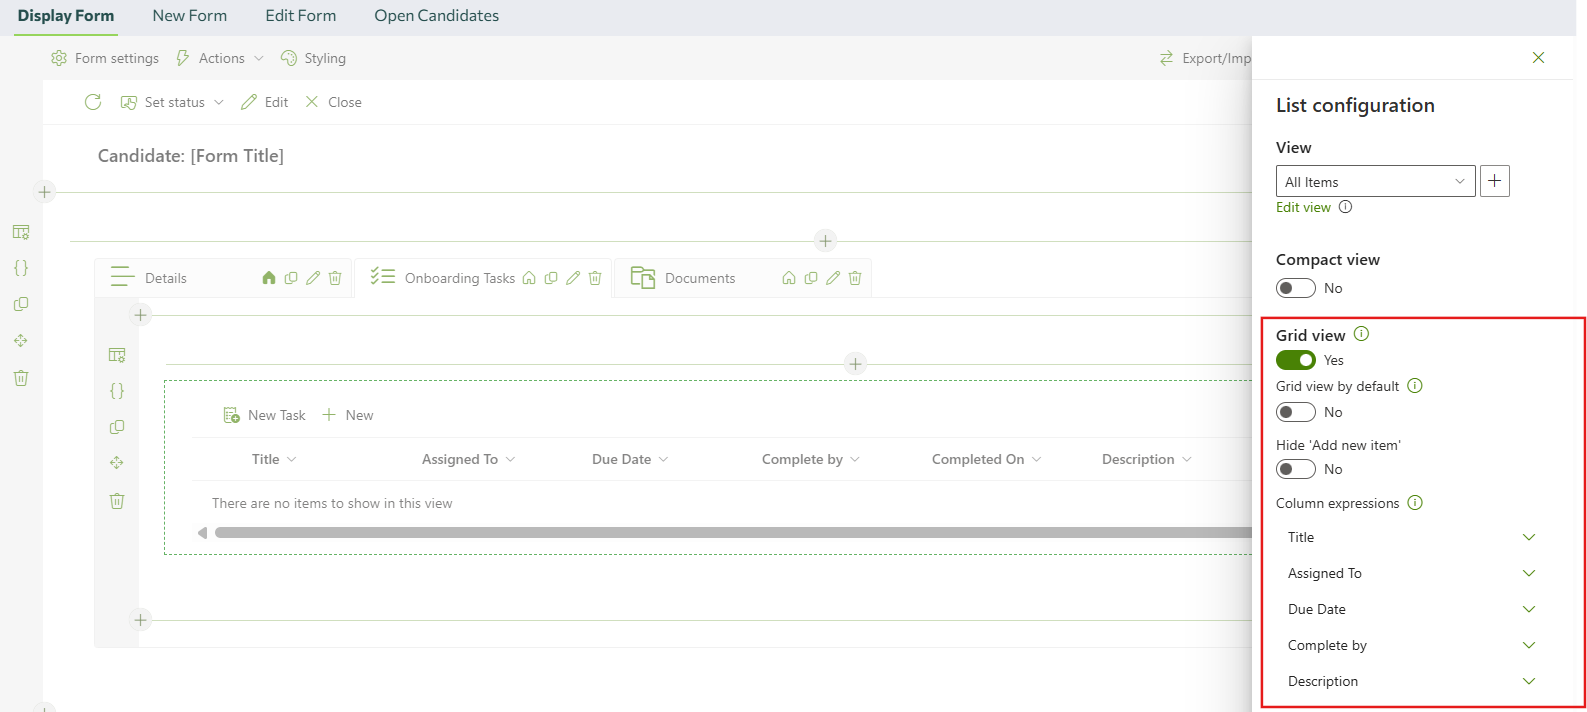
Task: Click the home icon on the Onboarding Tasks tab
Action: pos(529,278)
